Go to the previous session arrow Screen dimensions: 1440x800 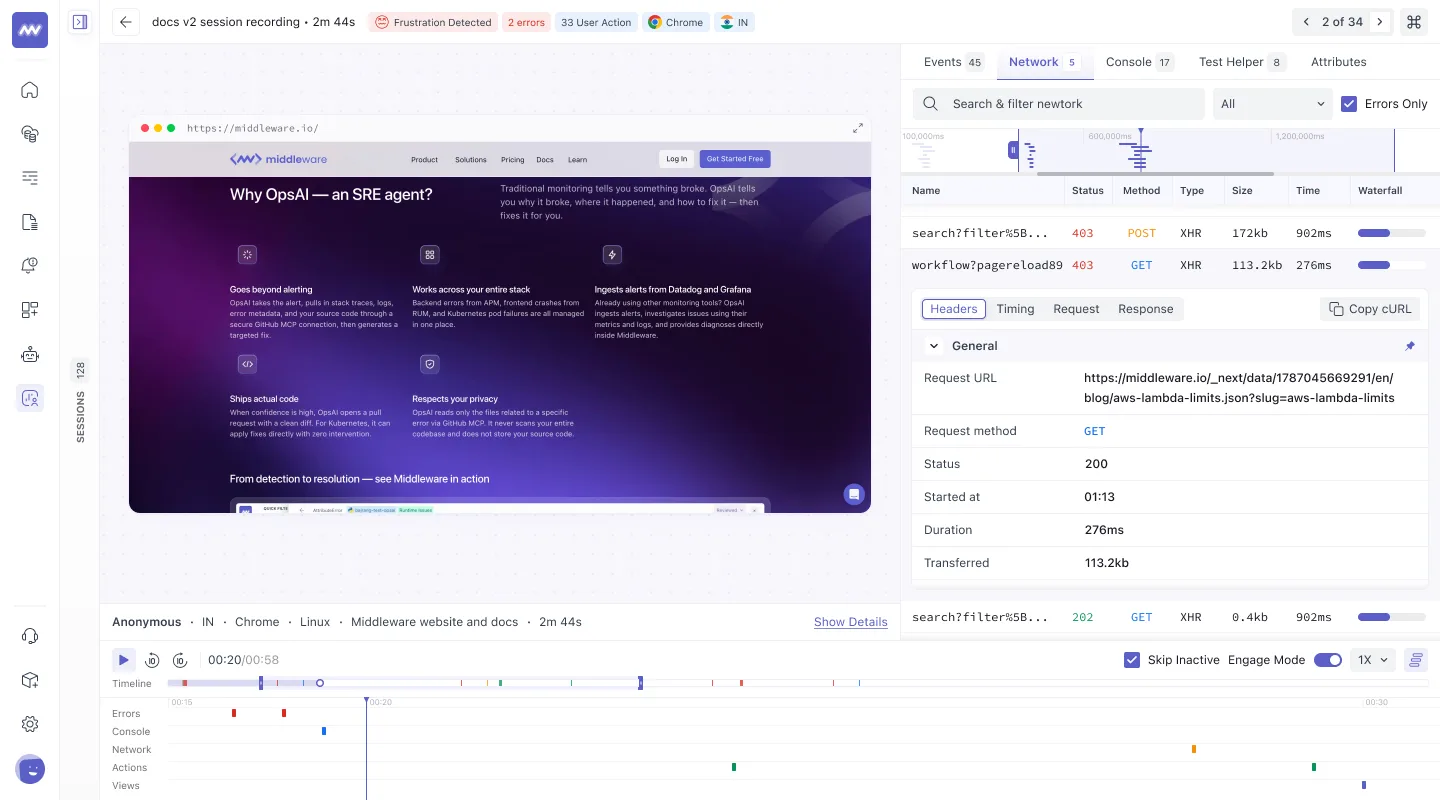(1306, 22)
